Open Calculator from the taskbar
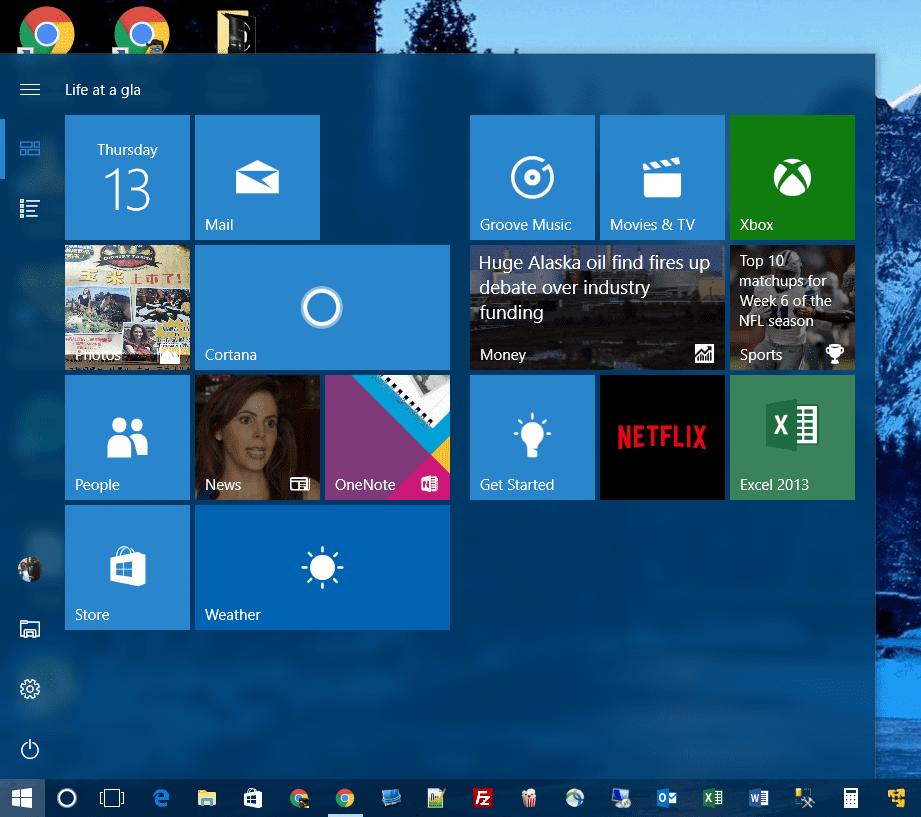This screenshot has height=817, width=921. click(x=851, y=798)
